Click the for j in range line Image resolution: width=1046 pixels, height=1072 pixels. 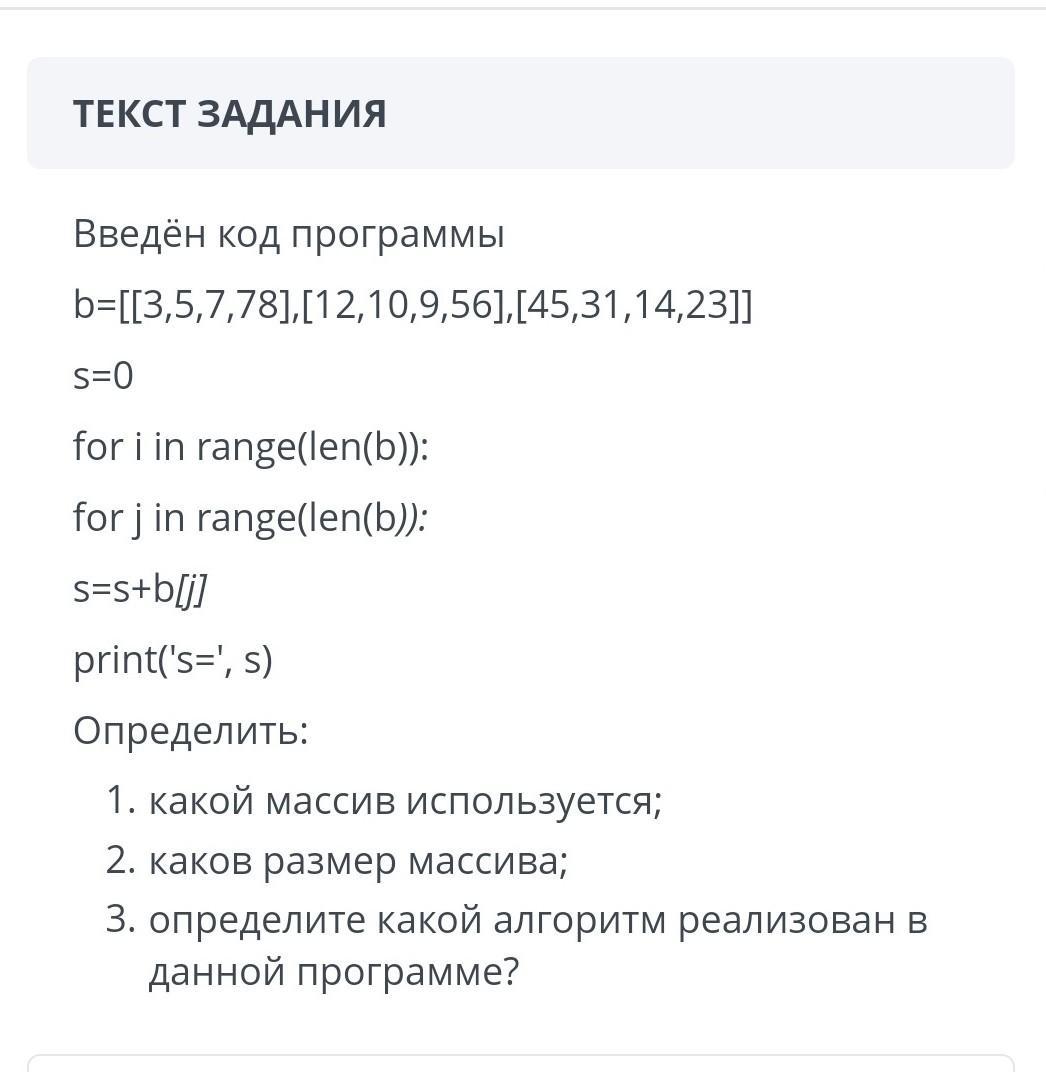point(251,518)
